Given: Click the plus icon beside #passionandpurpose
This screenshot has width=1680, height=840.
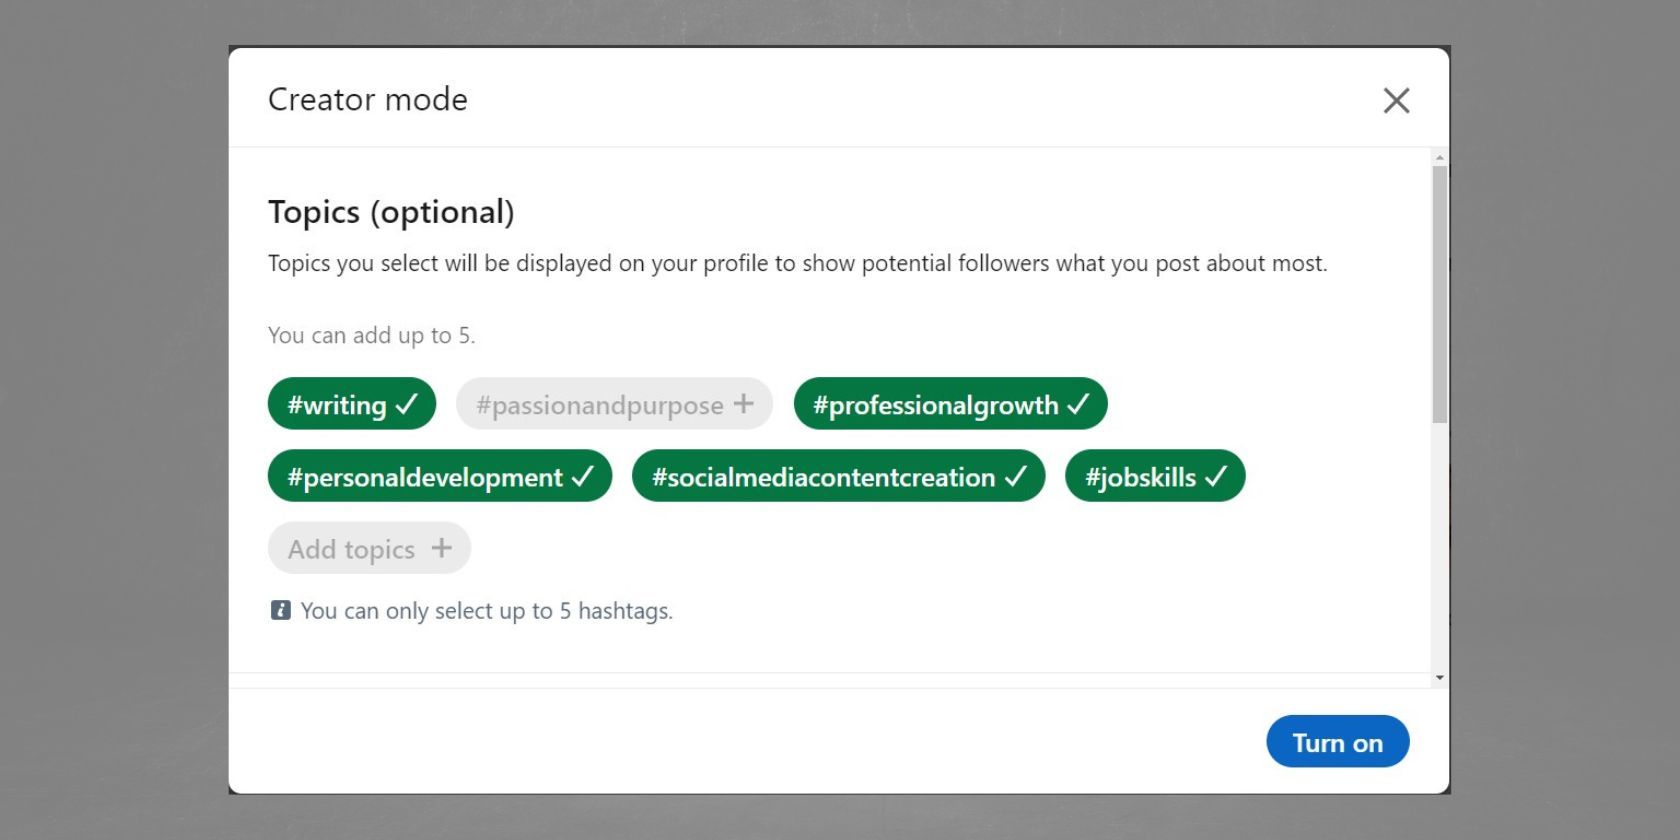Looking at the screenshot, I should [743, 403].
